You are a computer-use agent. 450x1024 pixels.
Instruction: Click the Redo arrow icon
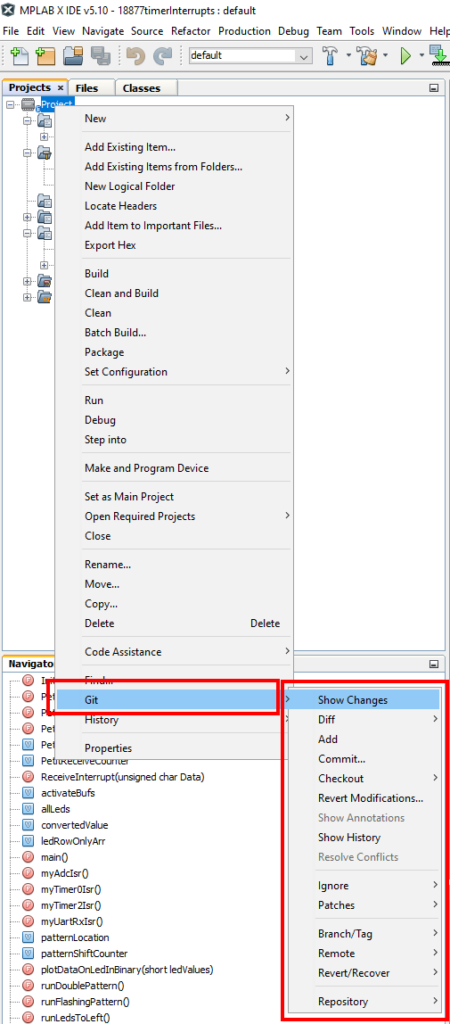(x=162, y=56)
